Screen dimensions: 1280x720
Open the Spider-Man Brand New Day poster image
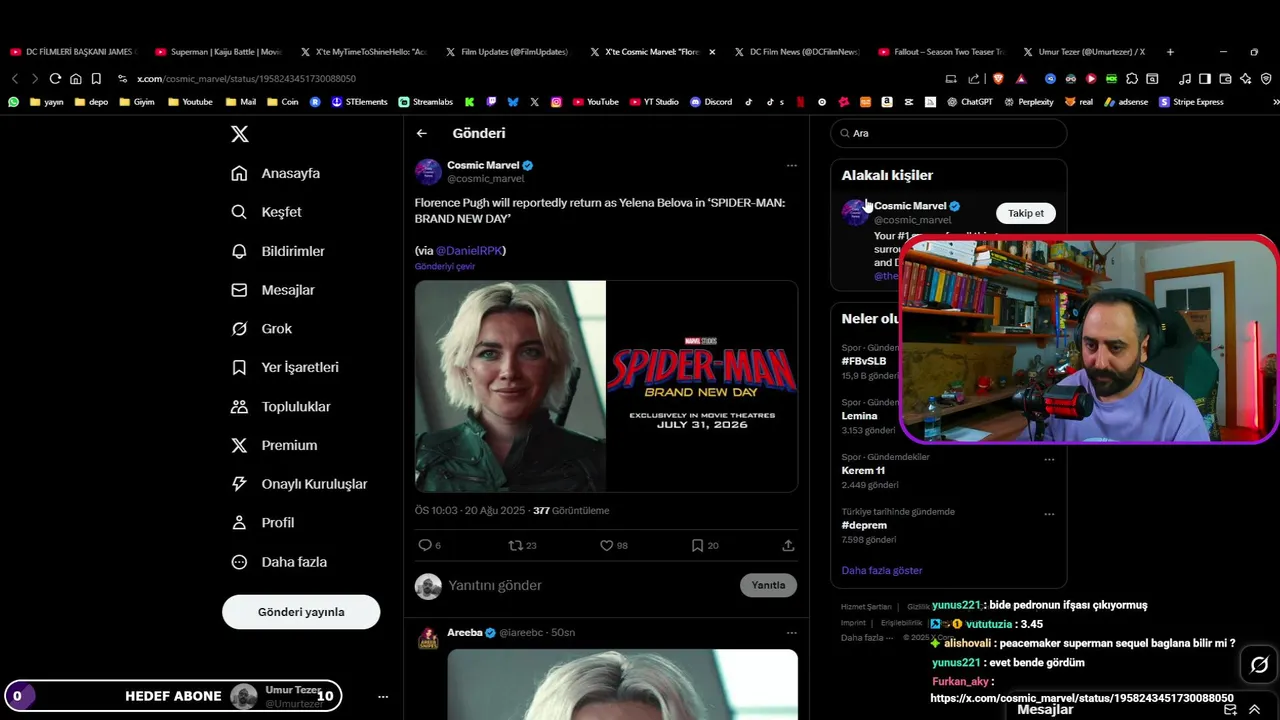(x=702, y=386)
